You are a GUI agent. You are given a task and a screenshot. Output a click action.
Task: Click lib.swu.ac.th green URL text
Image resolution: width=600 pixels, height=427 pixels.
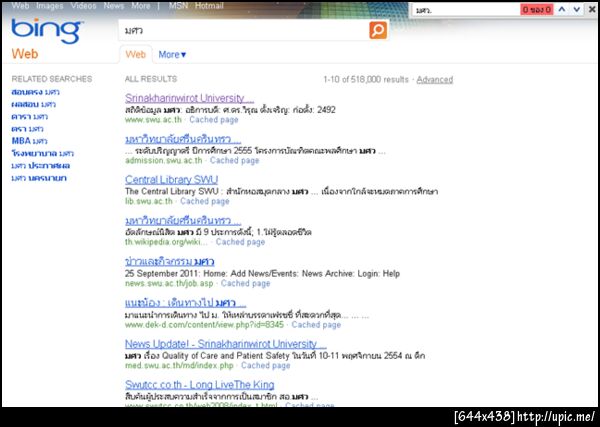(x=149, y=201)
